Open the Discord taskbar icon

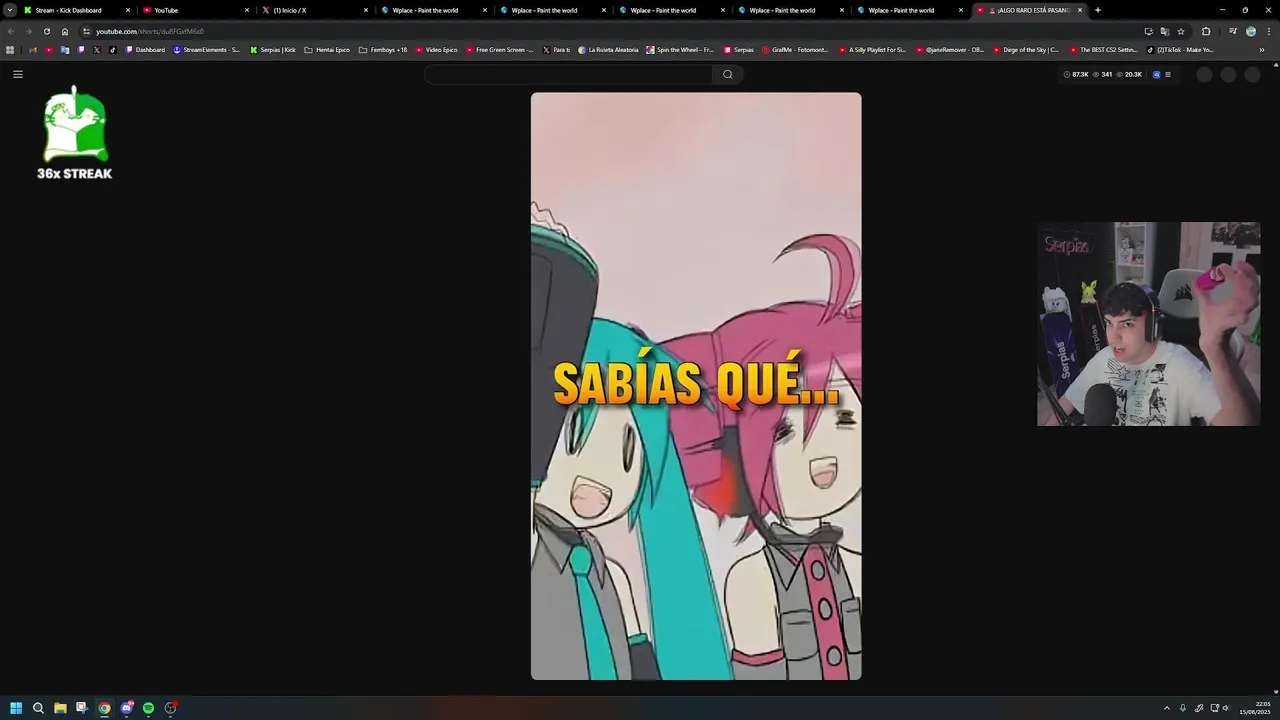click(x=126, y=708)
